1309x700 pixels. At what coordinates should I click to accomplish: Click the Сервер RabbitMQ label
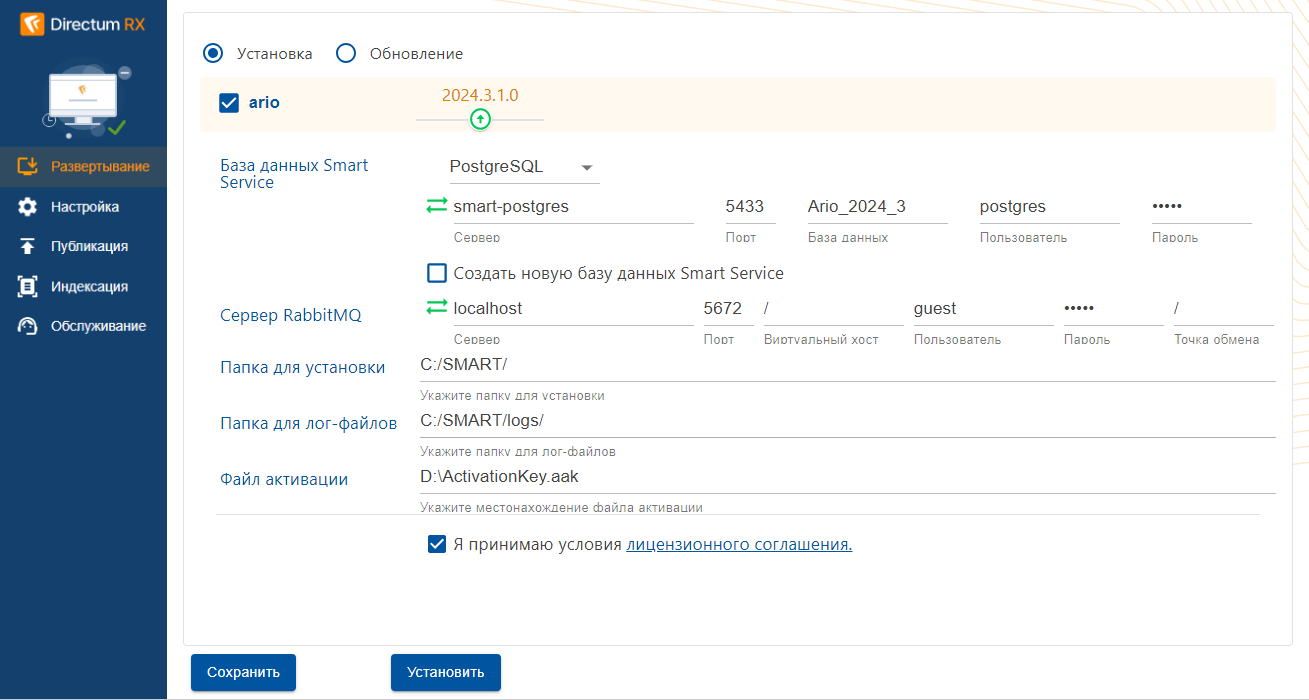[x=290, y=316]
